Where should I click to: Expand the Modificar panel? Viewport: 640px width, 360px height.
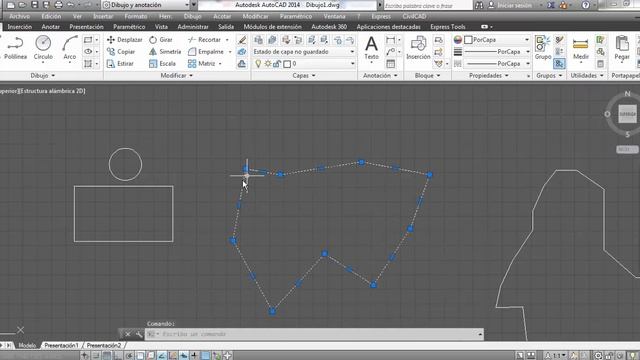tap(176, 76)
